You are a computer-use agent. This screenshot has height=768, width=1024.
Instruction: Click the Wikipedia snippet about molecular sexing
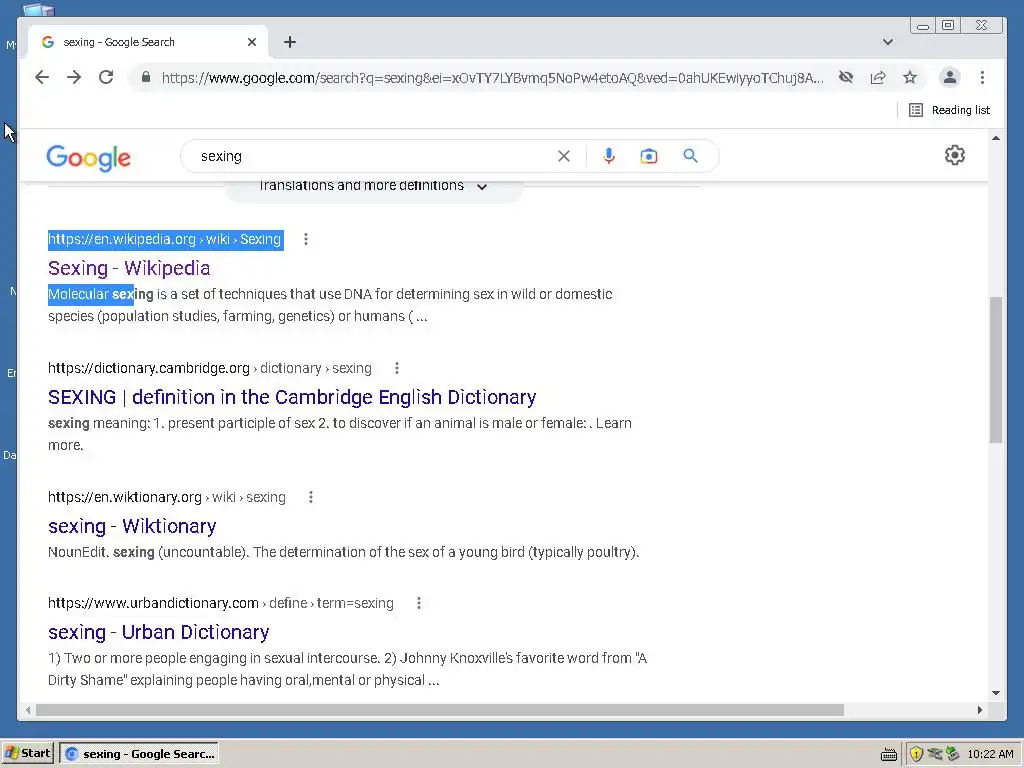coord(330,305)
